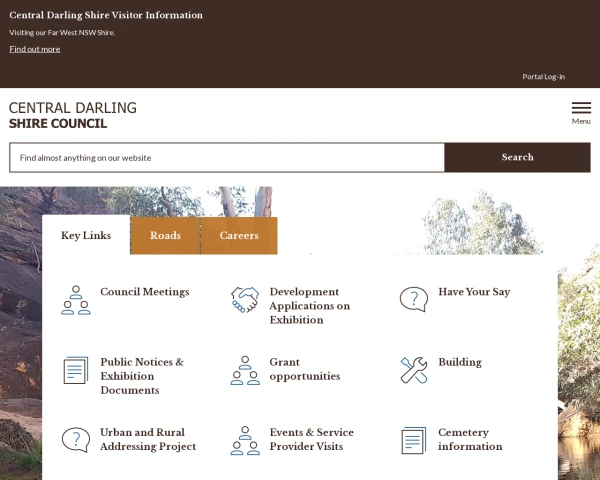Open Public Notices & Exhibition Documents link
The width and height of the screenshot is (600, 480).
tap(142, 376)
